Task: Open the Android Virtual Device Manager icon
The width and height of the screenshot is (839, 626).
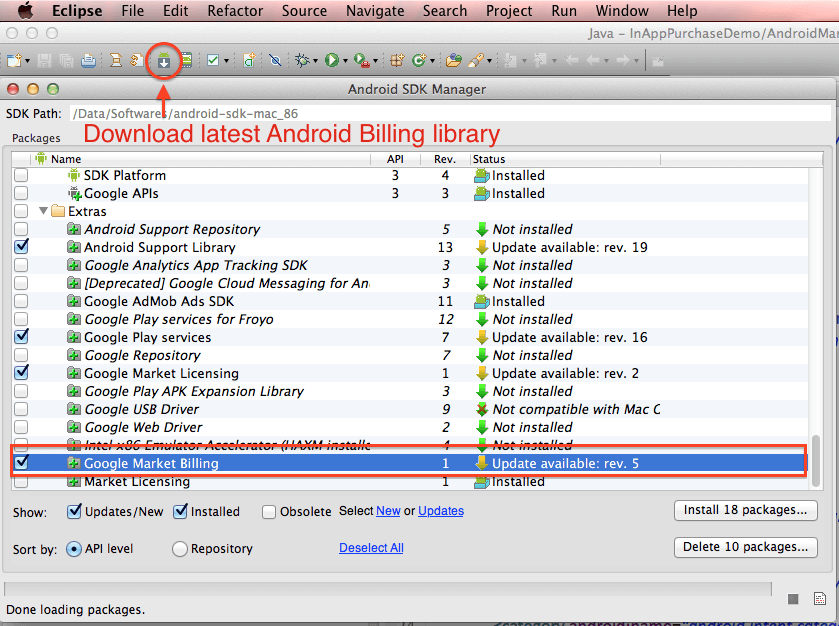Action: 186,60
